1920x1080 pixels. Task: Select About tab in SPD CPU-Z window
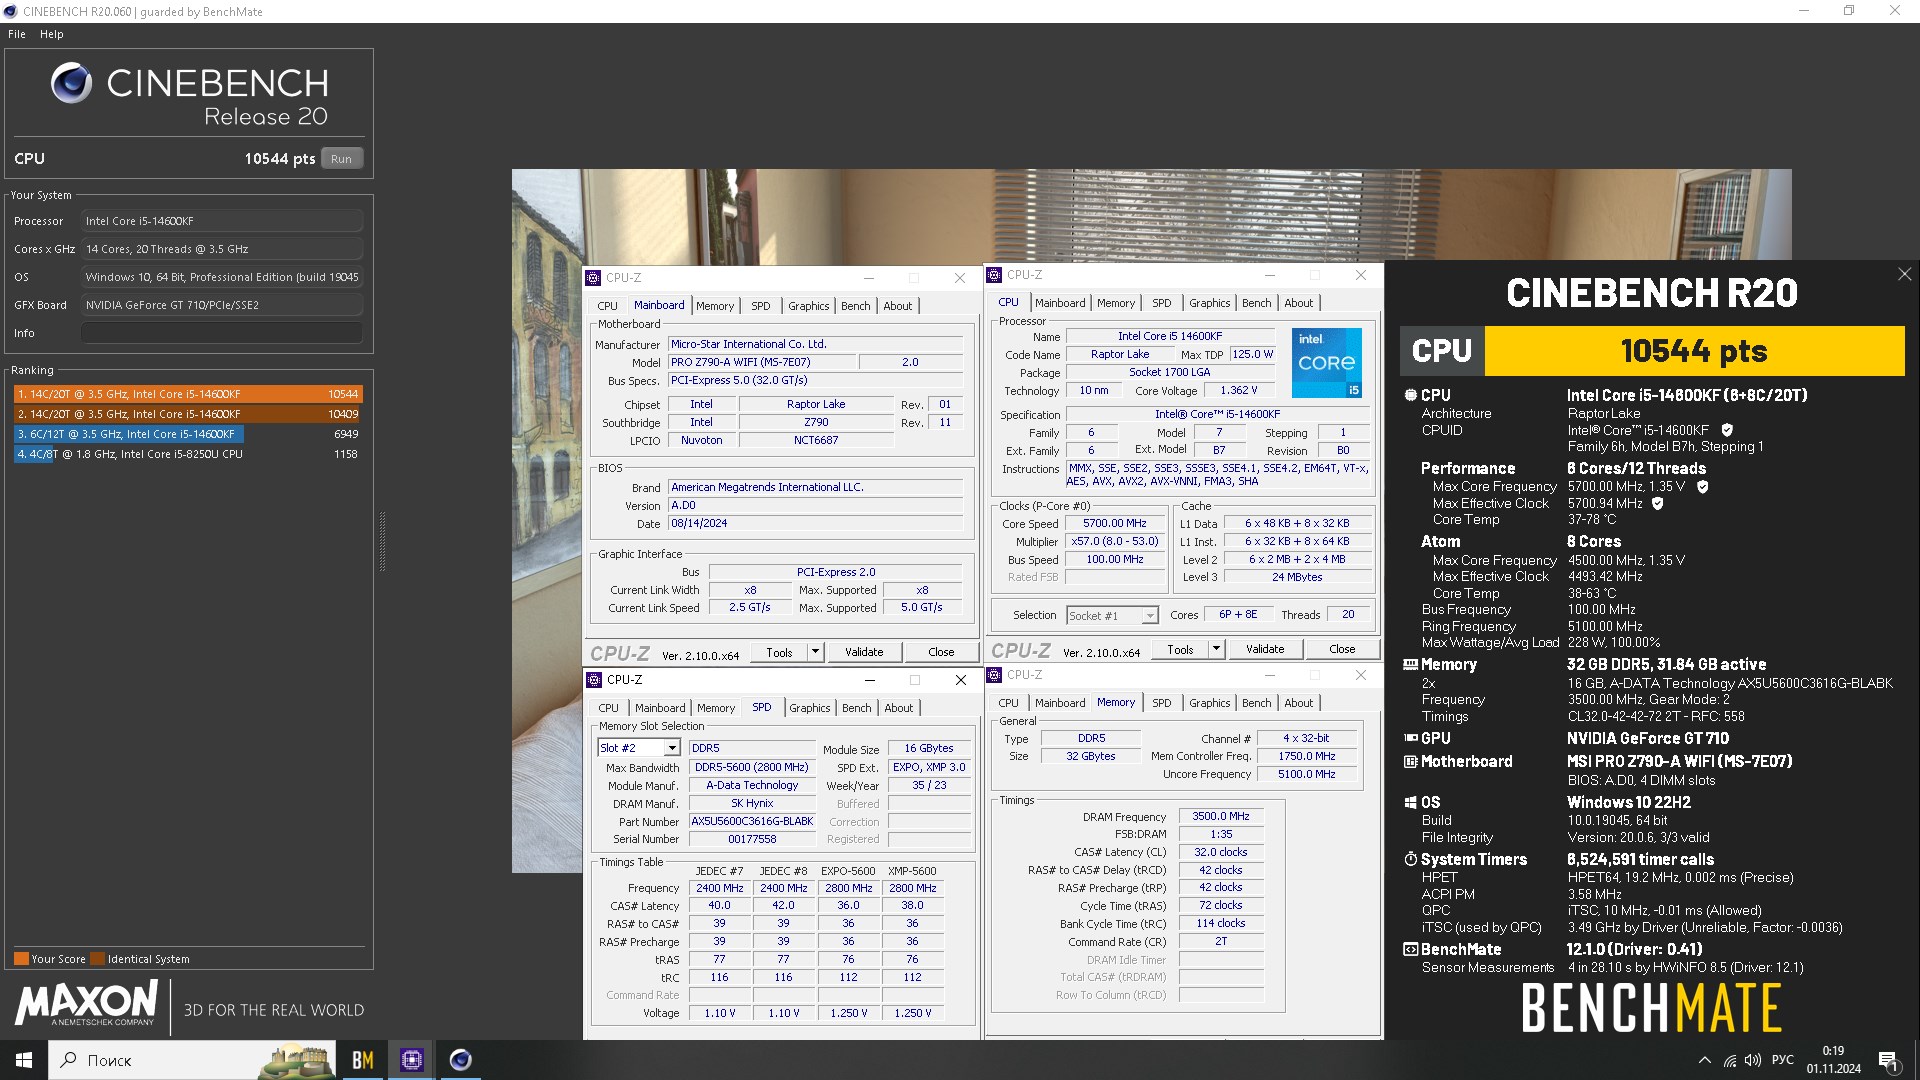point(898,708)
